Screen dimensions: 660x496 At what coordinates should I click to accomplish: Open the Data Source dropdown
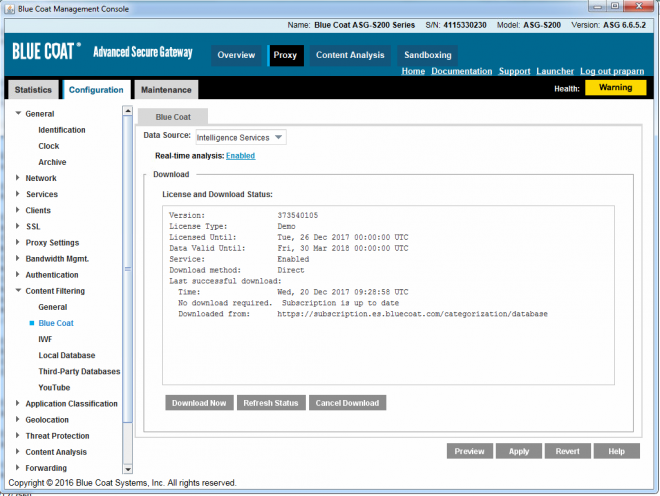tap(241, 137)
